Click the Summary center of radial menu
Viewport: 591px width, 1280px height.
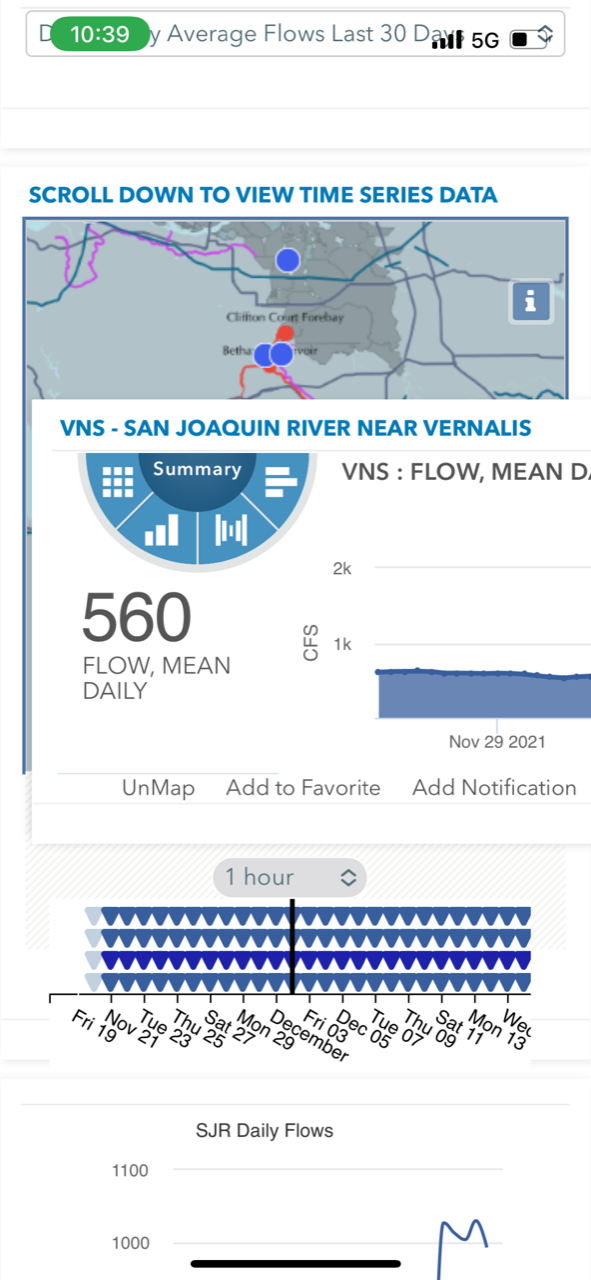click(x=197, y=471)
